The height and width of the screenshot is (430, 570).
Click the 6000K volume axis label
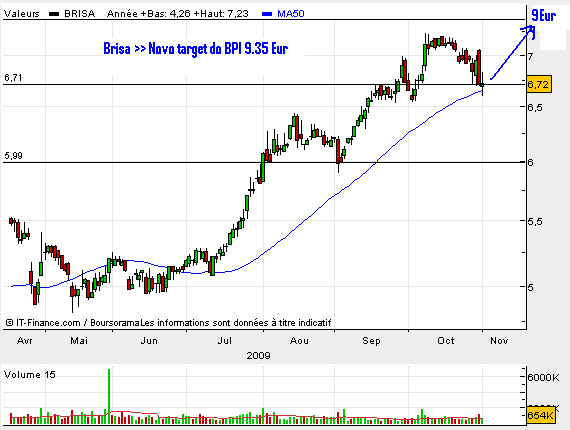pos(543,378)
